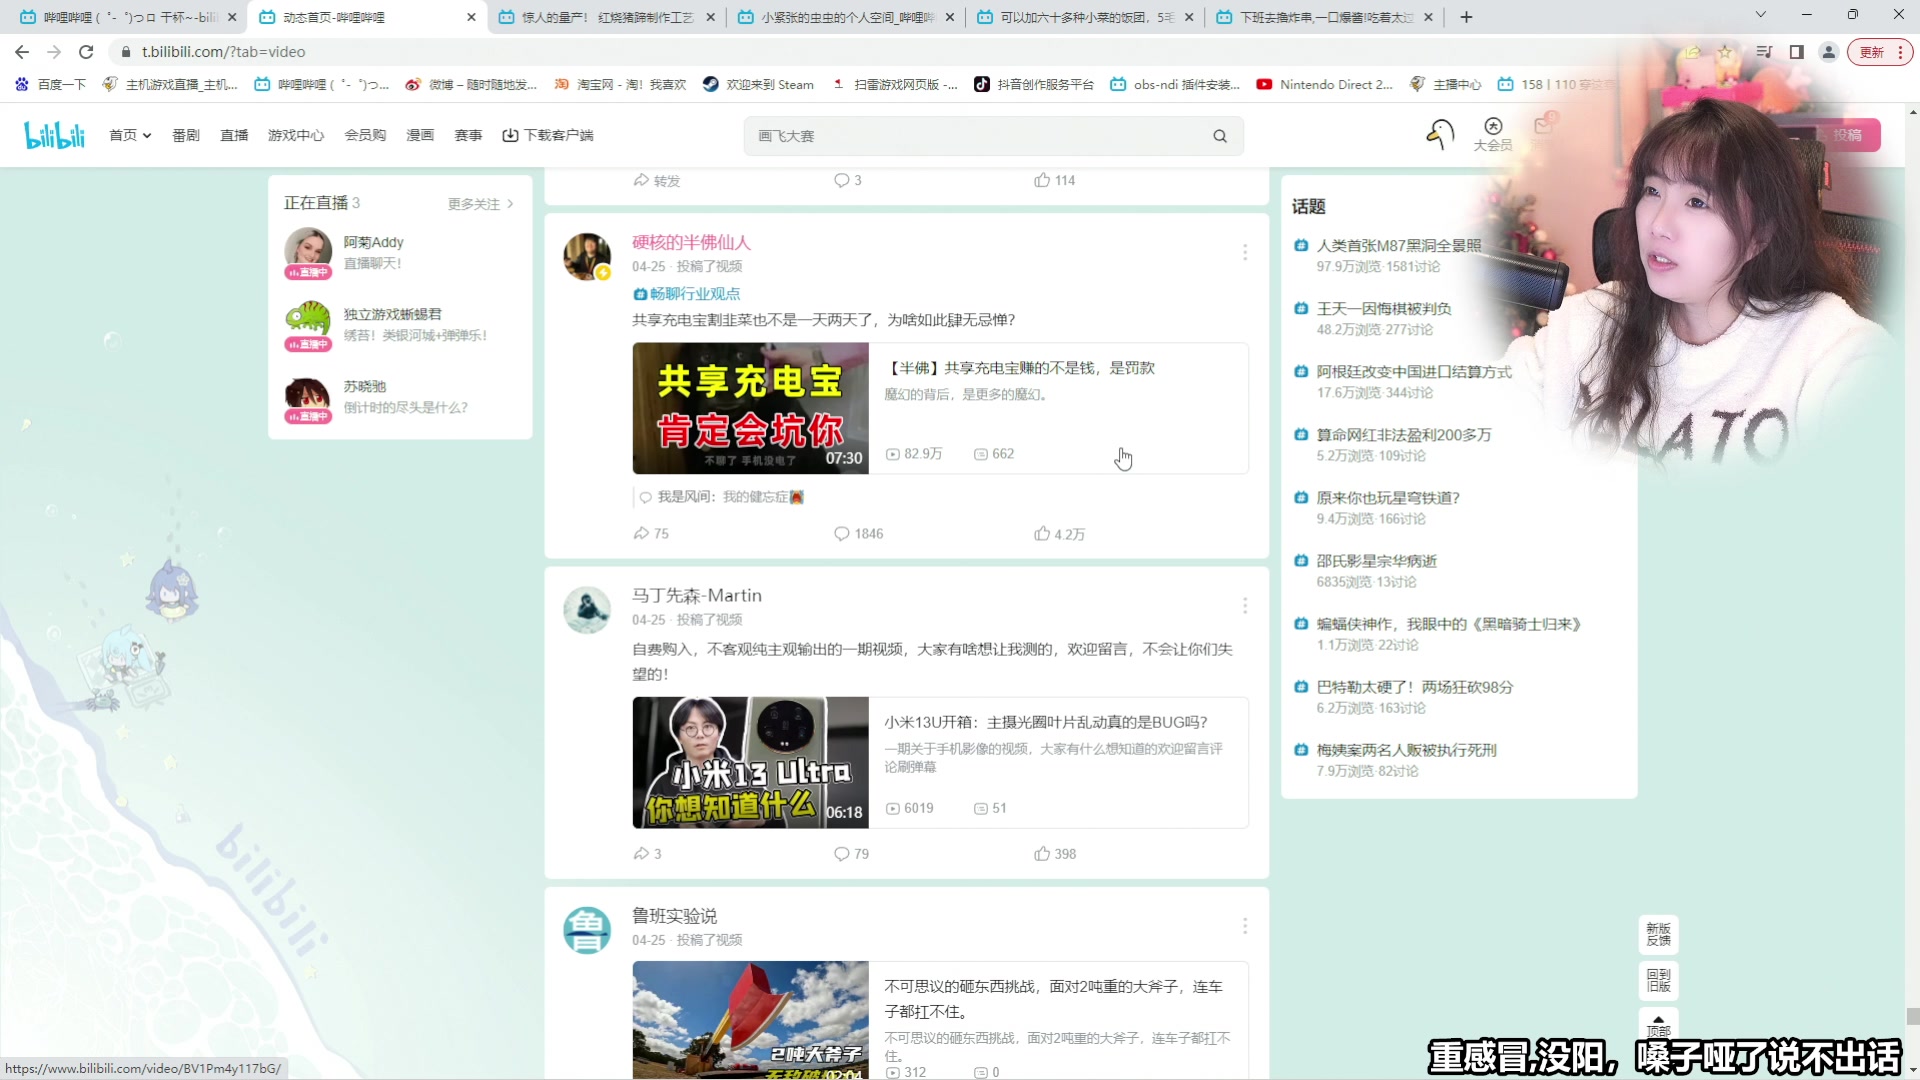This screenshot has height=1080, width=1920.
Task: Open 2吨大斧子 video thumbnail
Action: [x=750, y=1020]
